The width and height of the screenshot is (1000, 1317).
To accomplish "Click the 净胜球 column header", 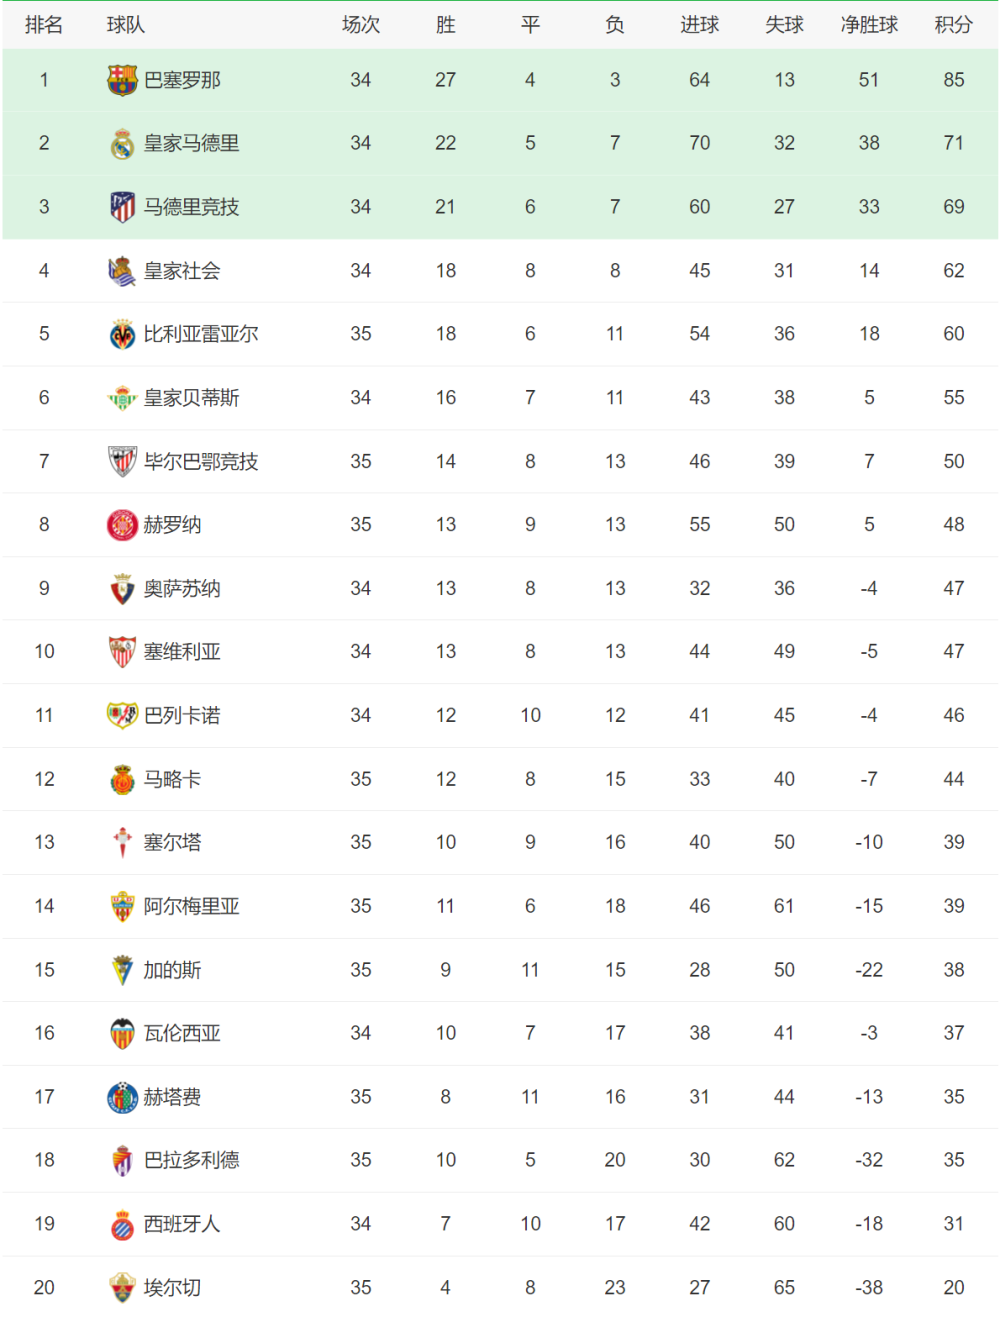I will pos(869,25).
